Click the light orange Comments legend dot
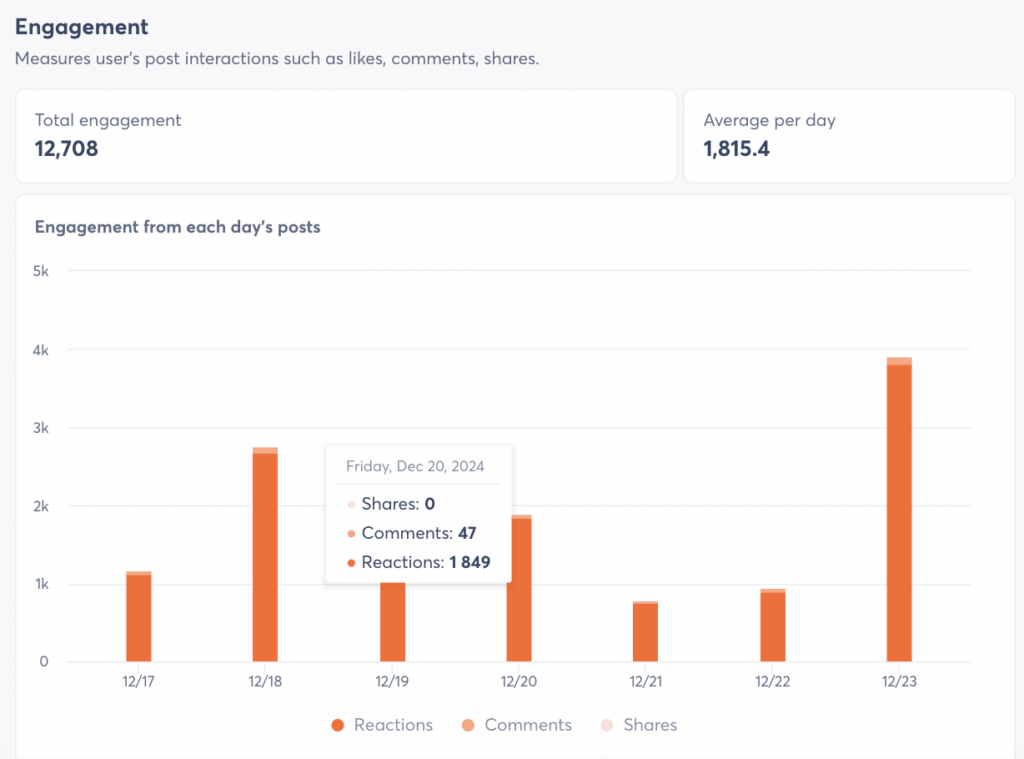Screen dimensions: 1024x759 pyautogui.click(x=466, y=724)
